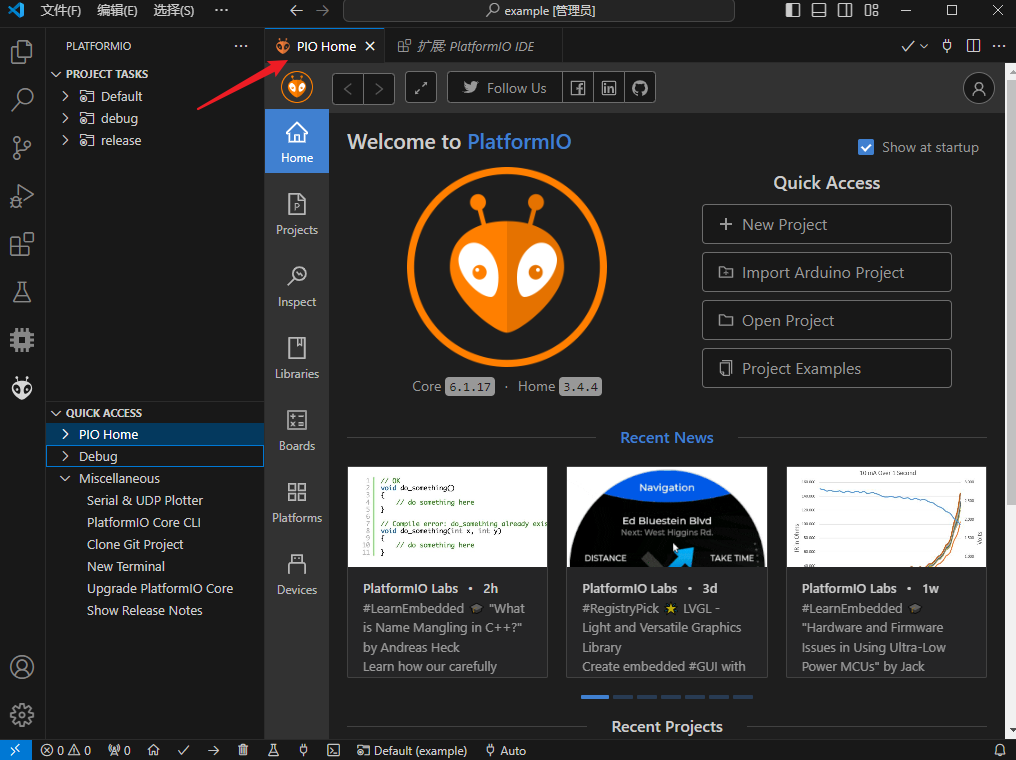Select PlatformIO alien icon in activity bar

click(22, 388)
